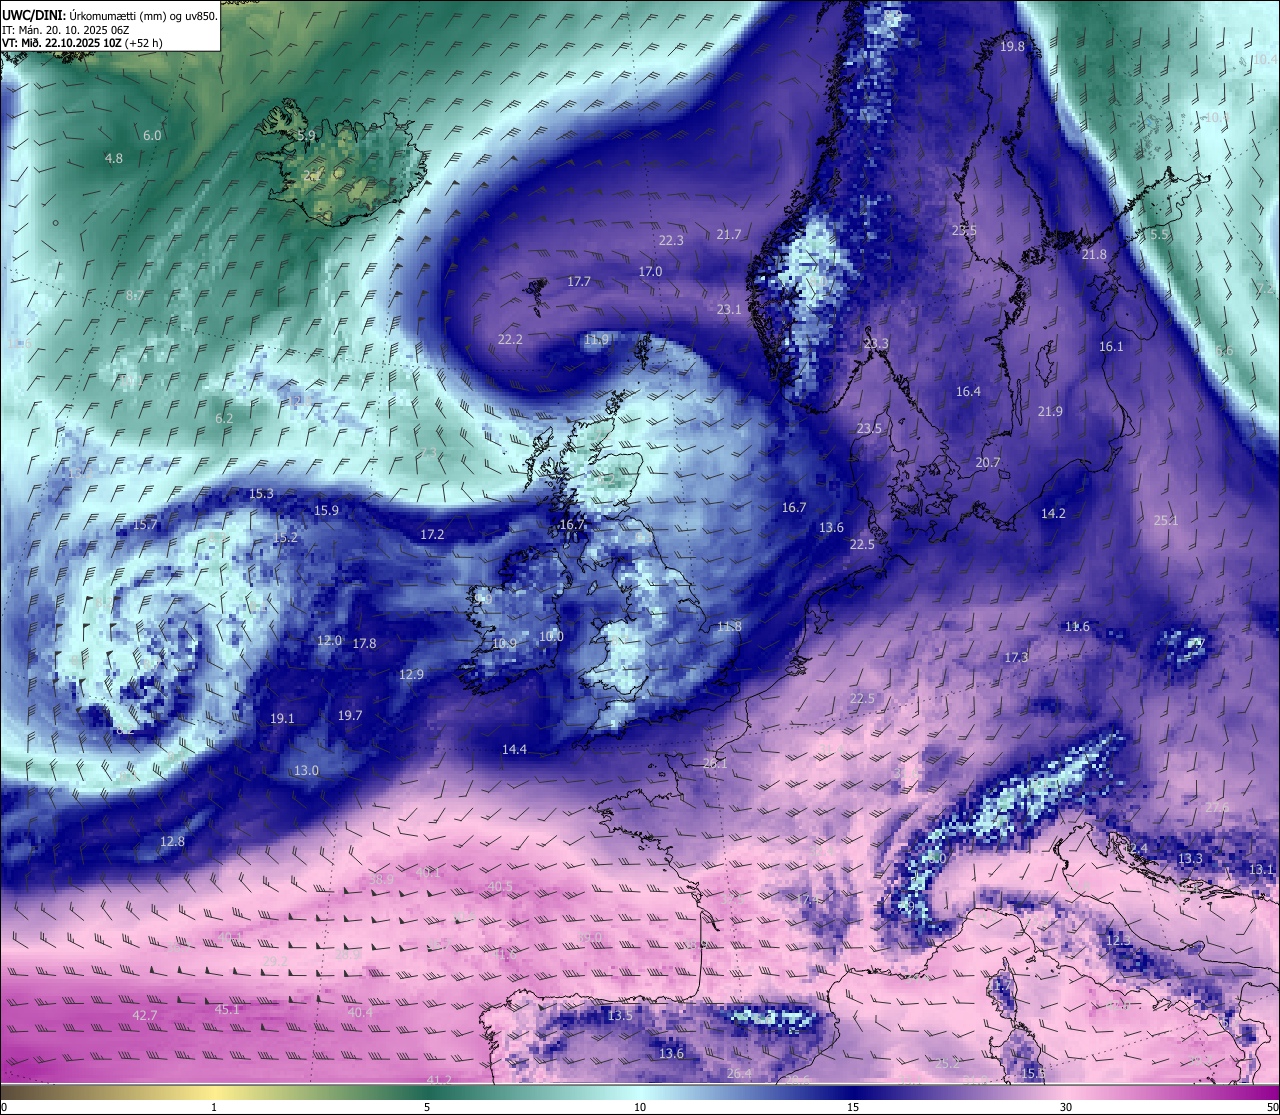
Task: Select the 23.1 value west of Norway
Action: [729, 309]
